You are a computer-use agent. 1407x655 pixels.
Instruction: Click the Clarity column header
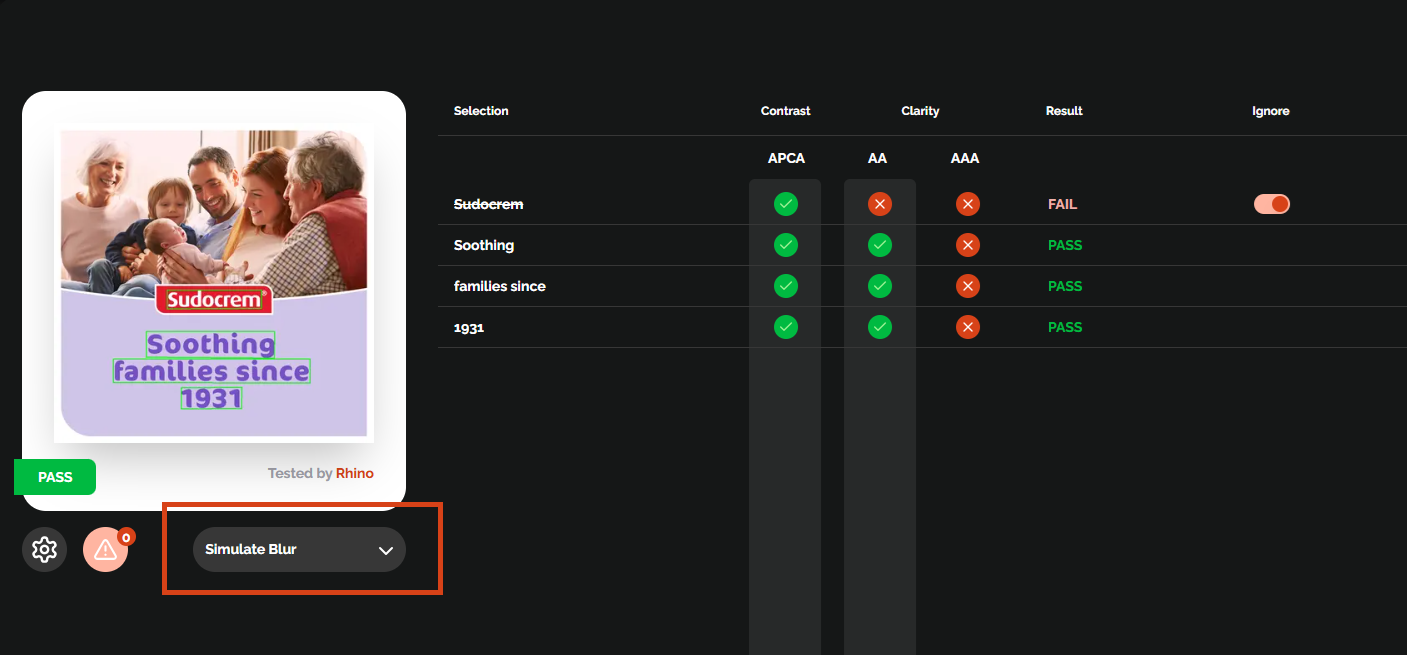[x=920, y=111]
